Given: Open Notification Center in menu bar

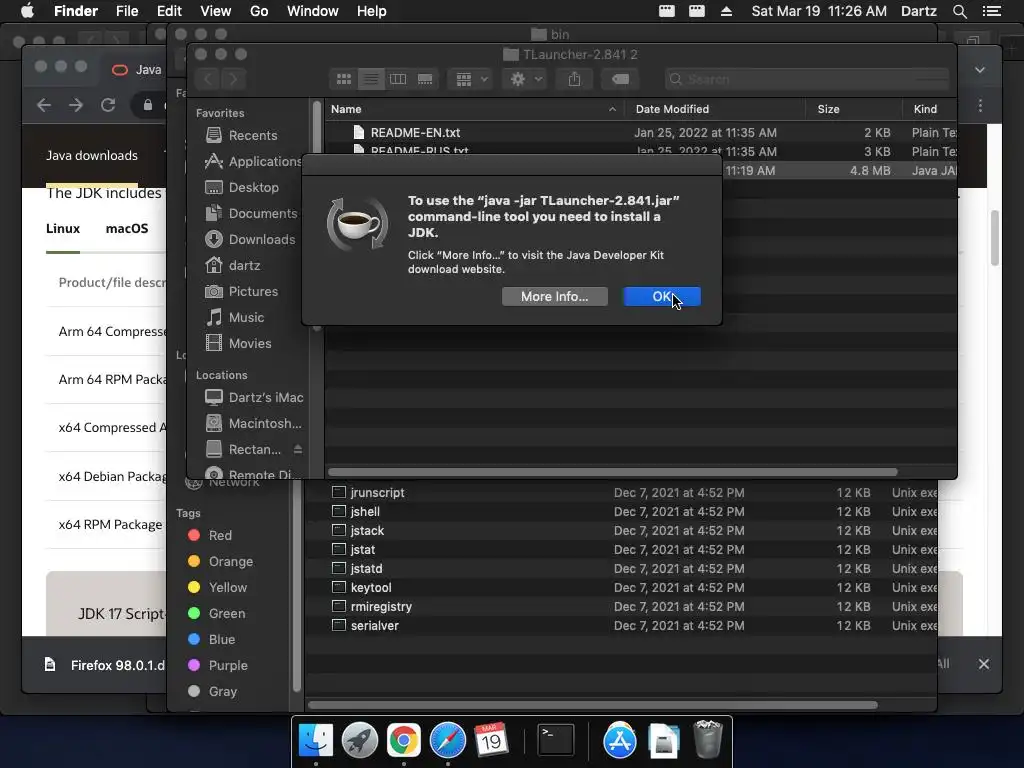Looking at the screenshot, I should point(991,11).
